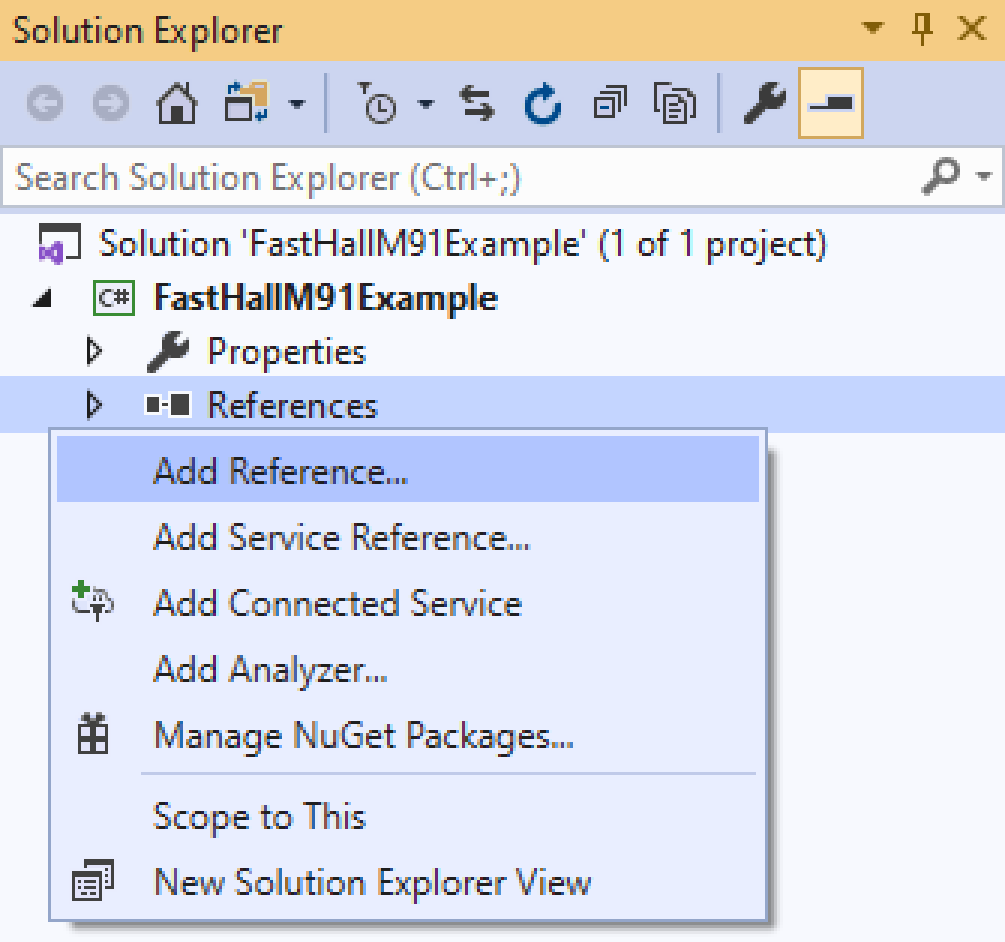The image size is (1005, 942).
Task: Click the Collapse All icon
Action: click(x=608, y=104)
